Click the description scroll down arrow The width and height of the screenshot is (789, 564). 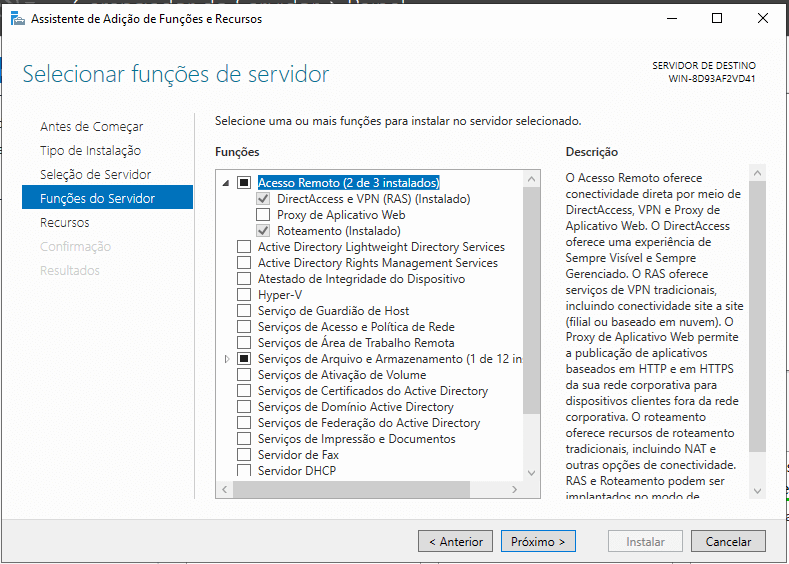tap(757, 491)
